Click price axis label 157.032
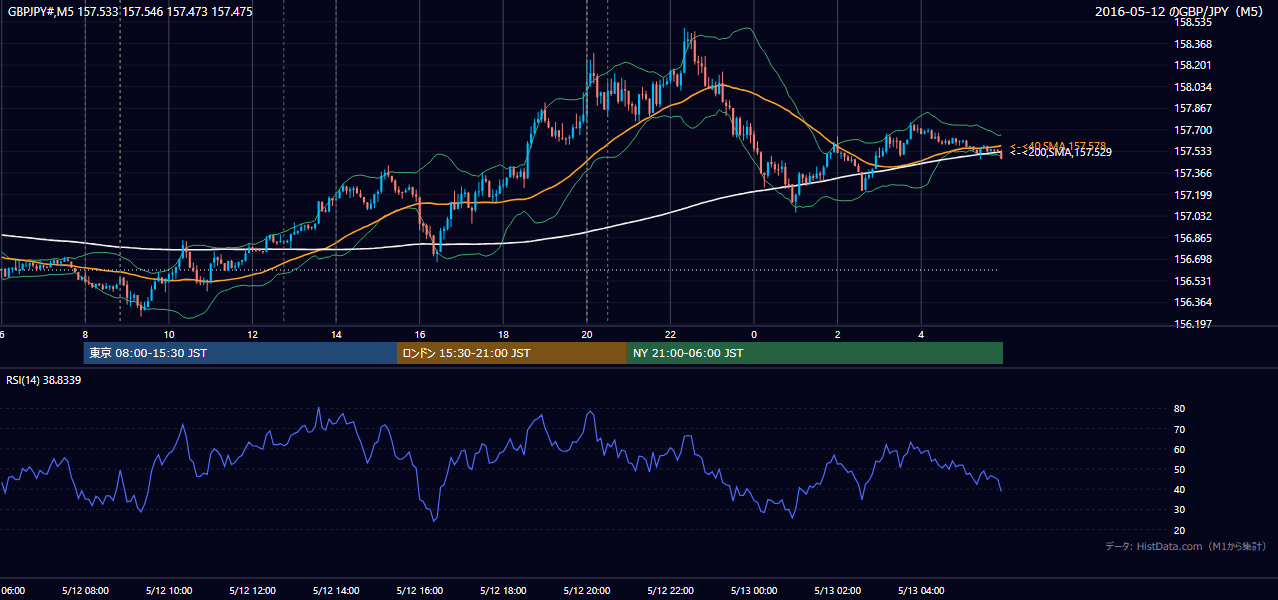This screenshot has width=1278, height=600. [x=1193, y=216]
